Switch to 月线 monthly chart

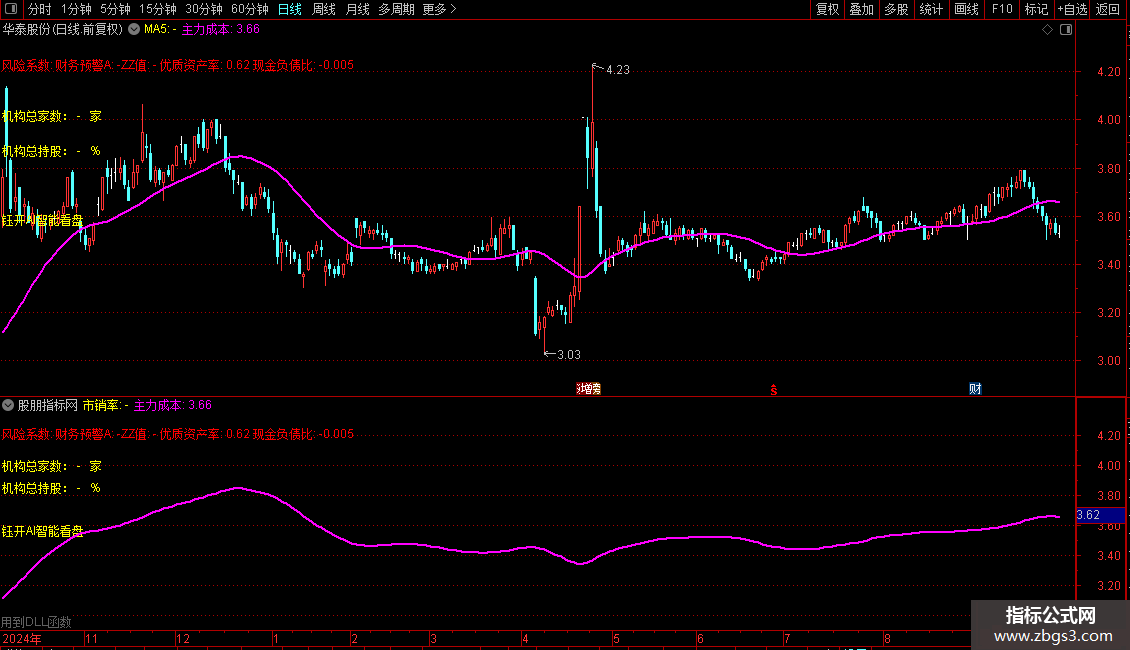[357, 9]
